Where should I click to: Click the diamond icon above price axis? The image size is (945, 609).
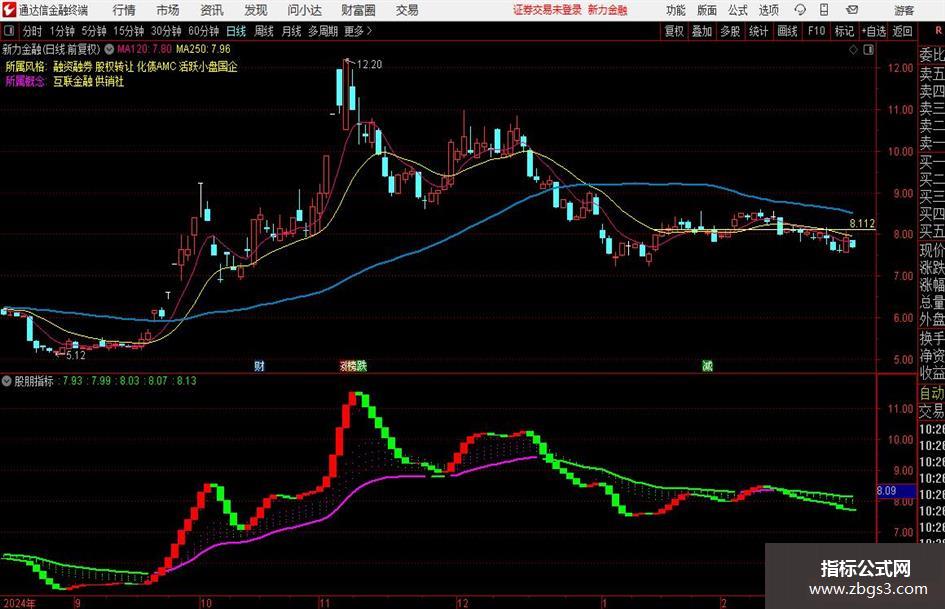853,50
